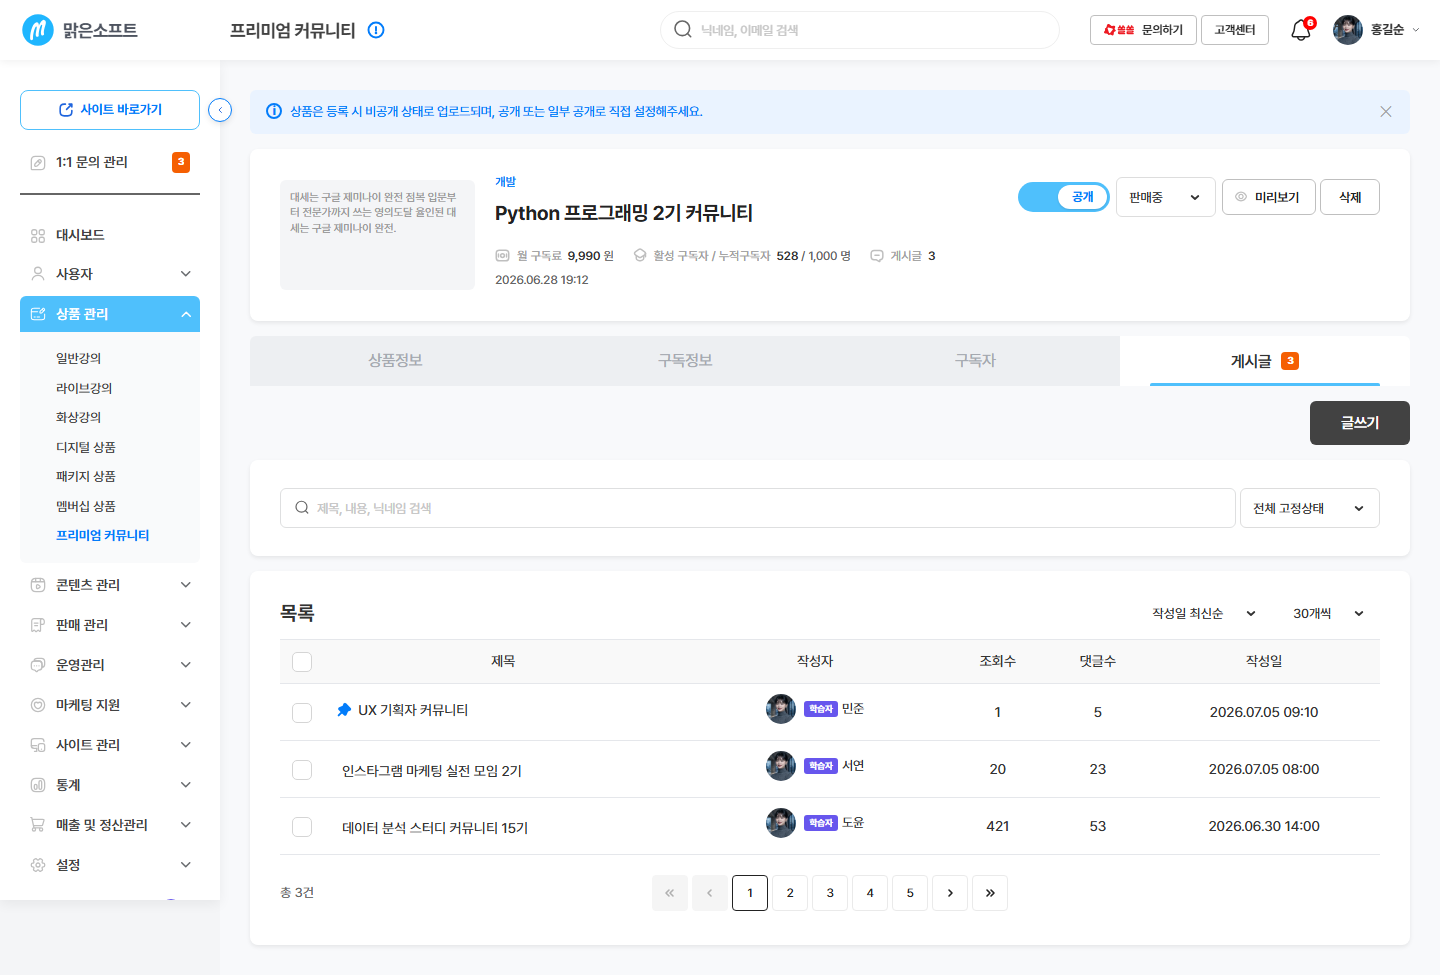Select the 게시글 tab
Viewport: 1440px width, 975px height.
[1265, 361]
